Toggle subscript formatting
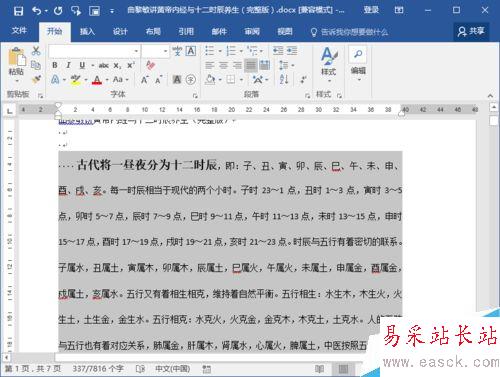 click(117, 65)
